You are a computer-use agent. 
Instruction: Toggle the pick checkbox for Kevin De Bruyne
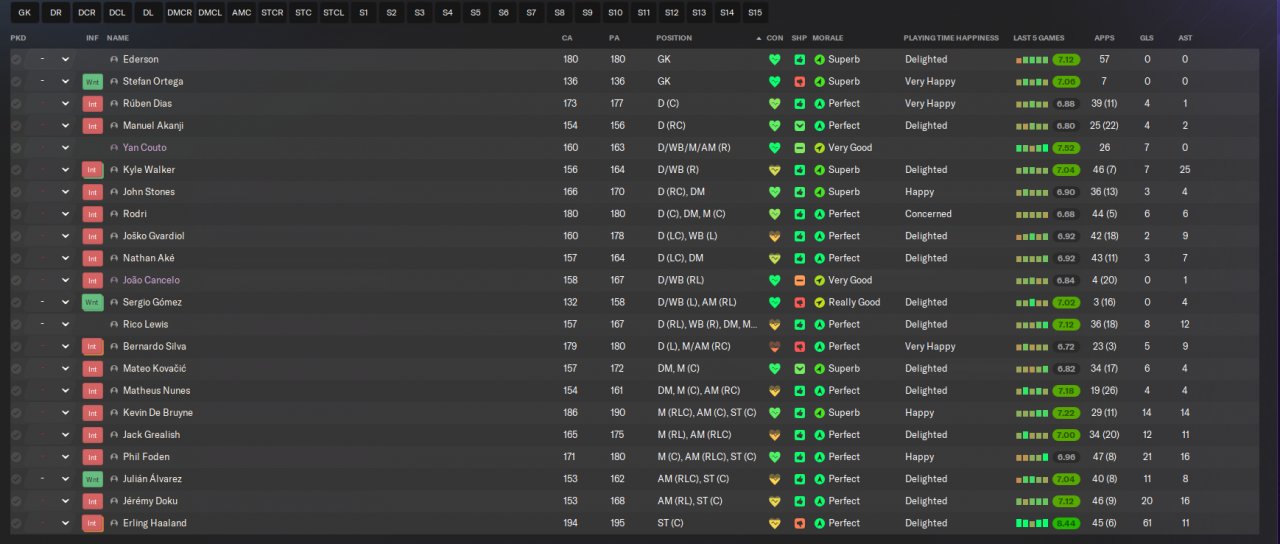(x=16, y=413)
